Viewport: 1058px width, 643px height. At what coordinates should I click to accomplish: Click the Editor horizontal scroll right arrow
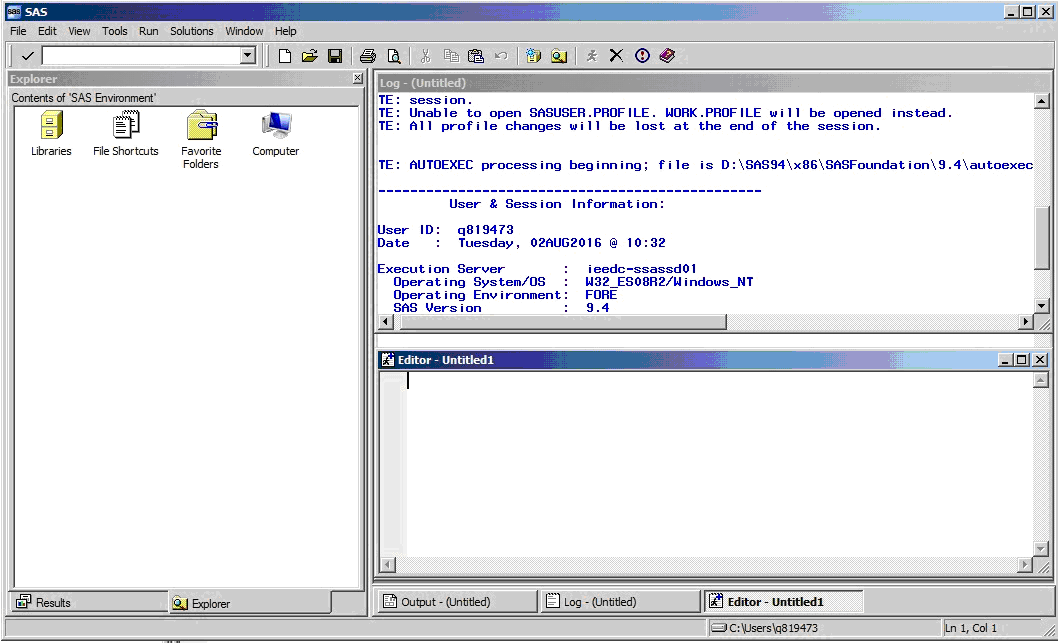point(1025,565)
